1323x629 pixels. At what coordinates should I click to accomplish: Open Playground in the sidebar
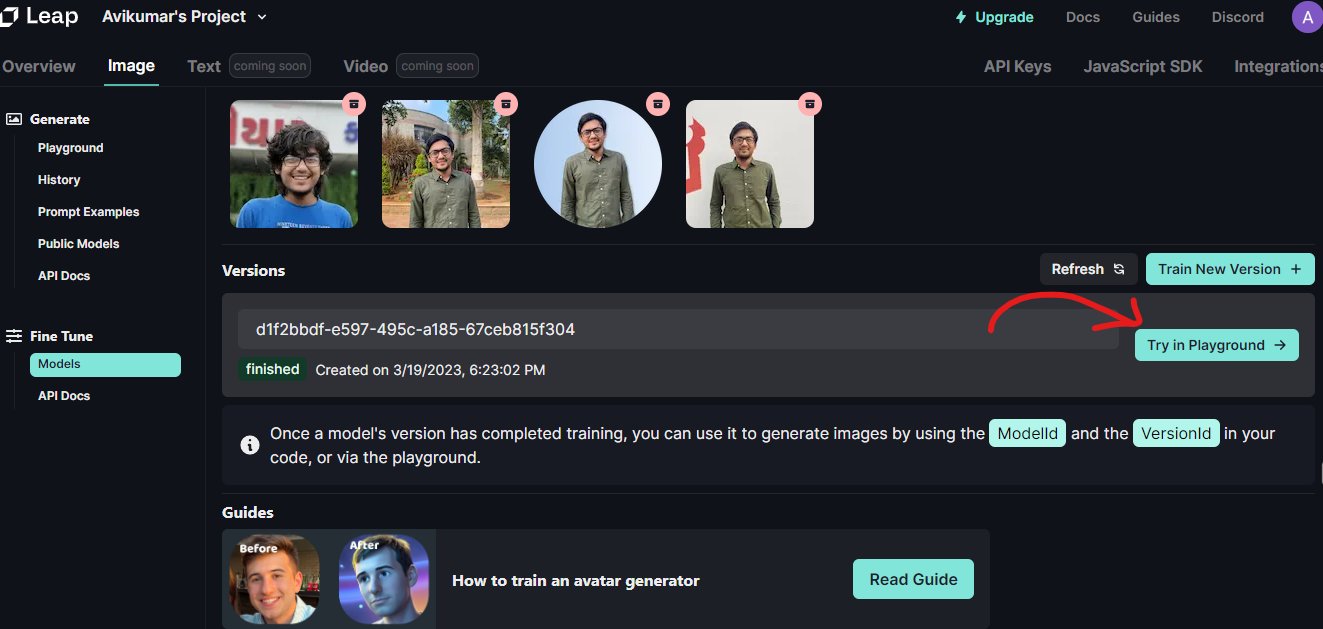[x=70, y=148]
